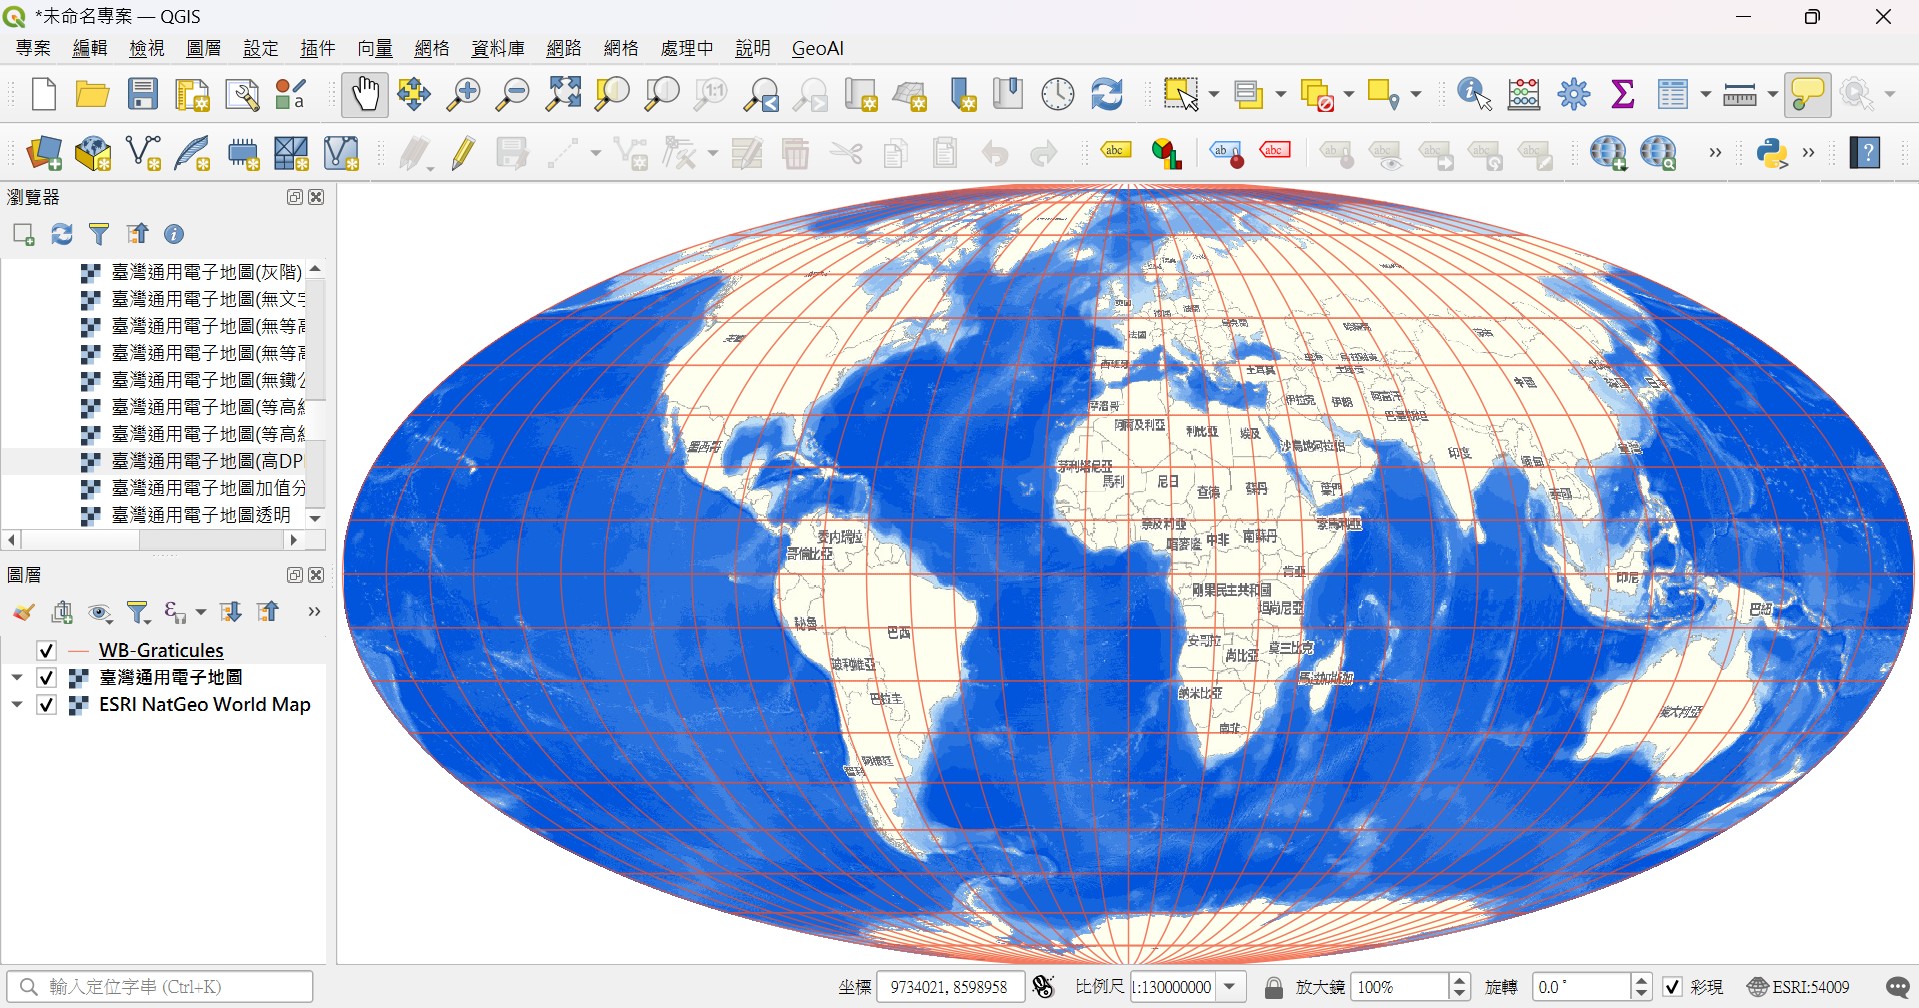
Task: Select 臺灣通用電子地圖(灰階) in browser
Action: (x=205, y=272)
